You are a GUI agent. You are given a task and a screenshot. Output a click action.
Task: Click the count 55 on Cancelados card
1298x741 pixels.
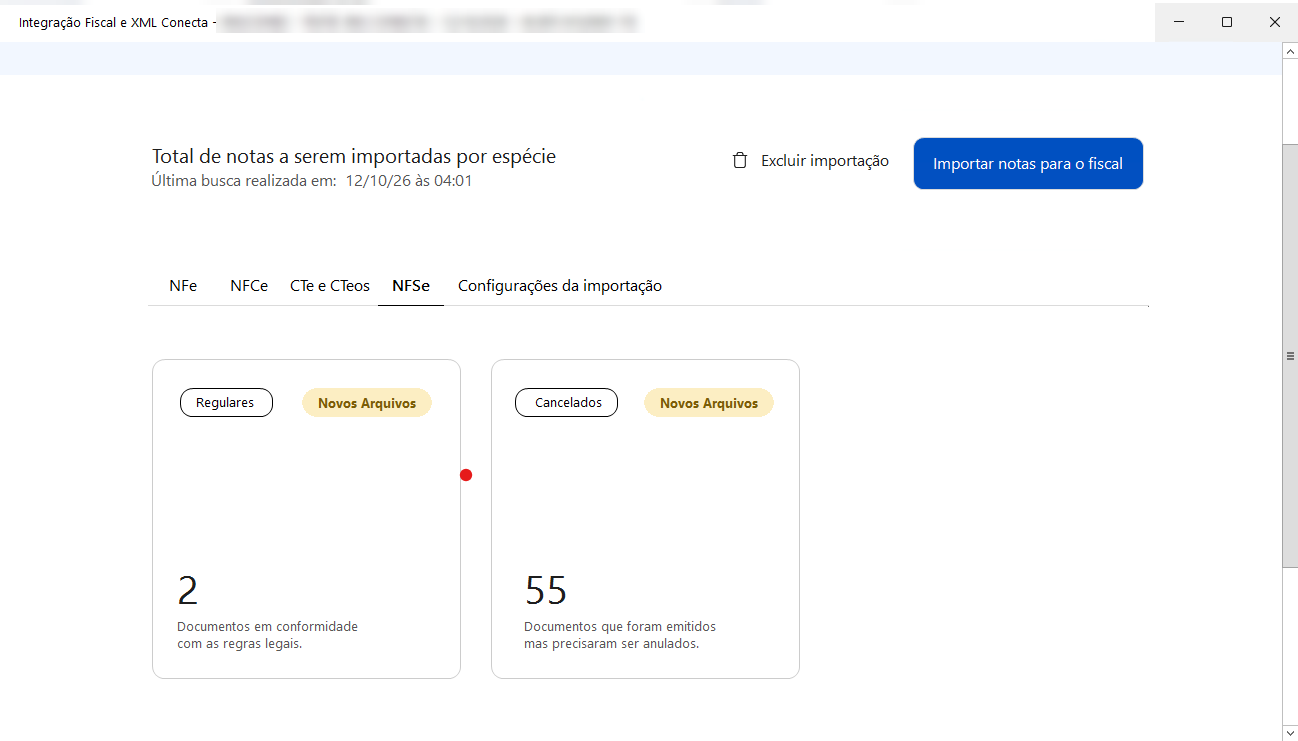click(546, 590)
